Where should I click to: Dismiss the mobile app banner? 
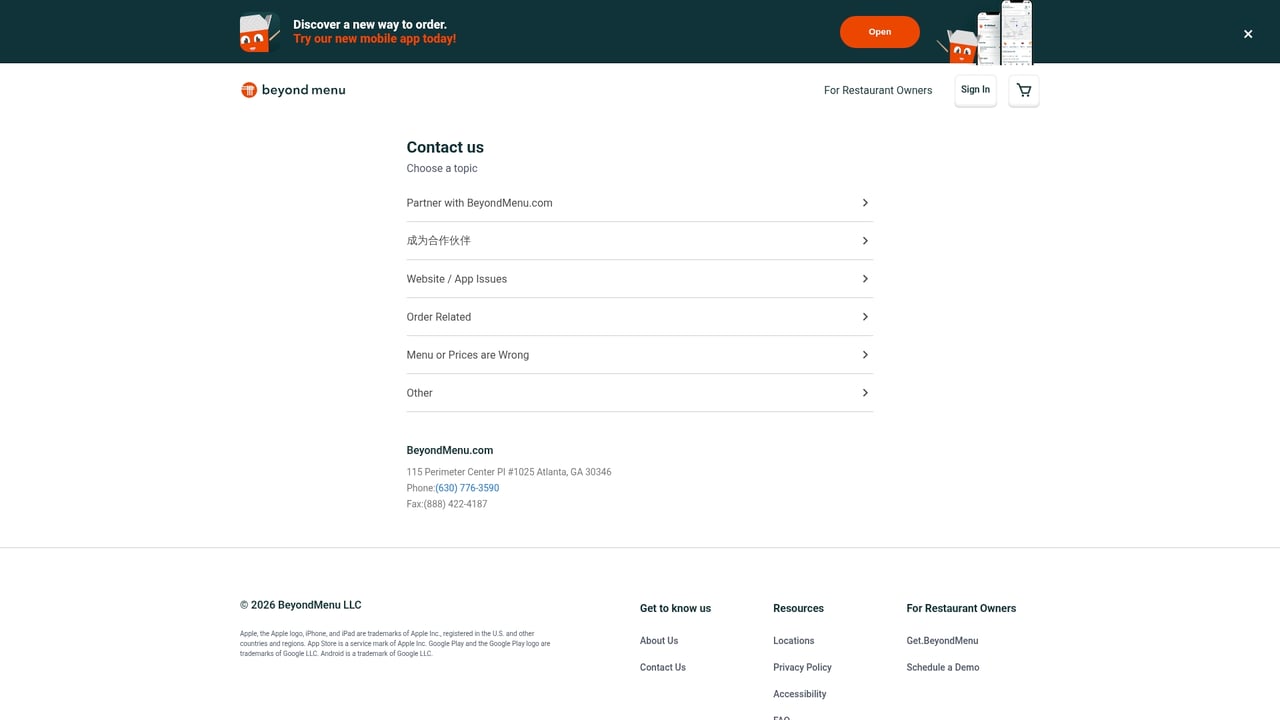[1247, 33]
